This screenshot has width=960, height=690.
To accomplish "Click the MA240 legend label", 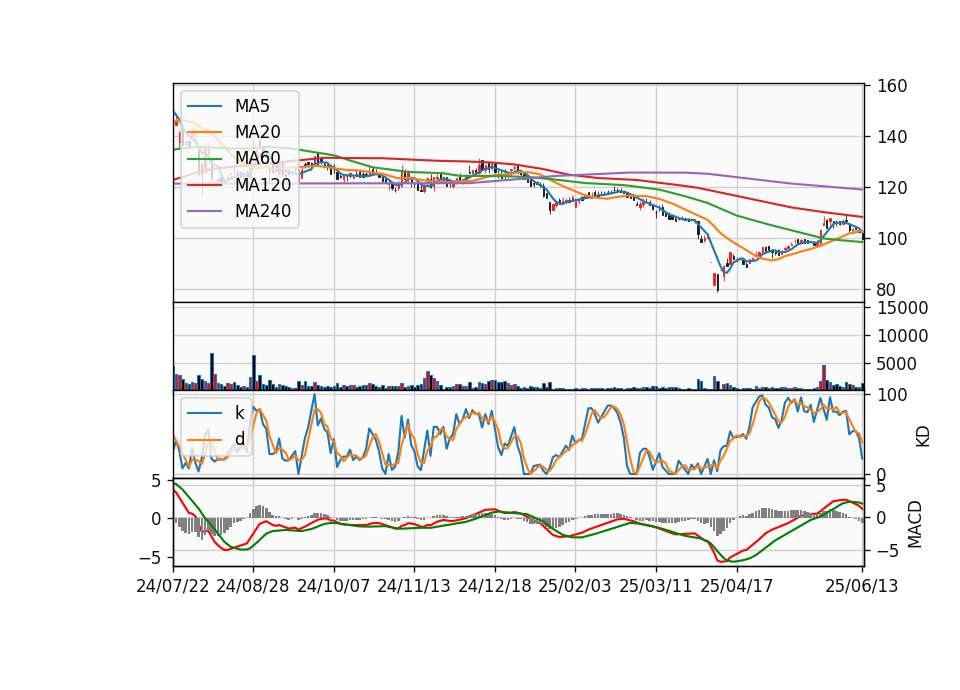I will point(263,211).
